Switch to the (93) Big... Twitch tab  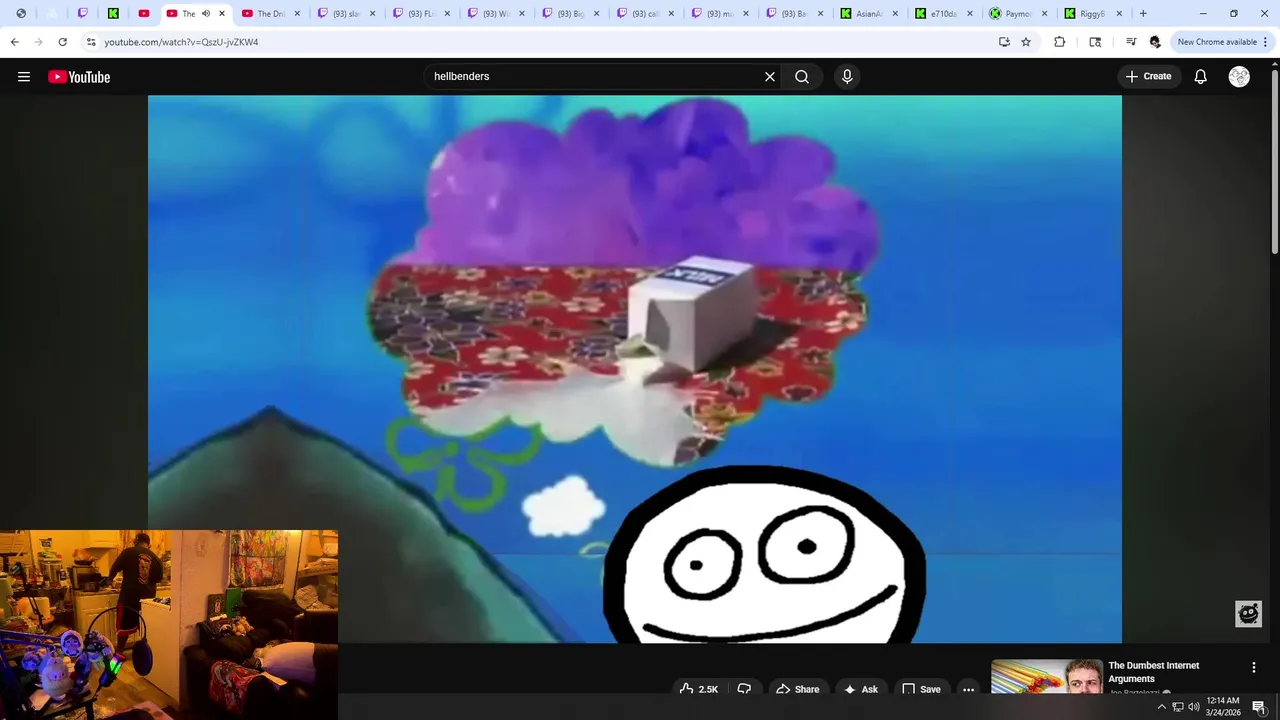coord(568,14)
